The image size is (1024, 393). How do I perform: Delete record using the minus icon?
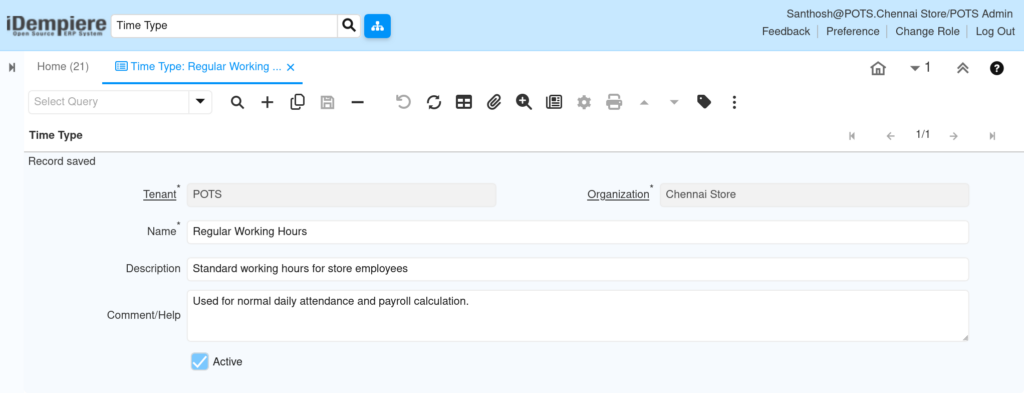[357, 102]
